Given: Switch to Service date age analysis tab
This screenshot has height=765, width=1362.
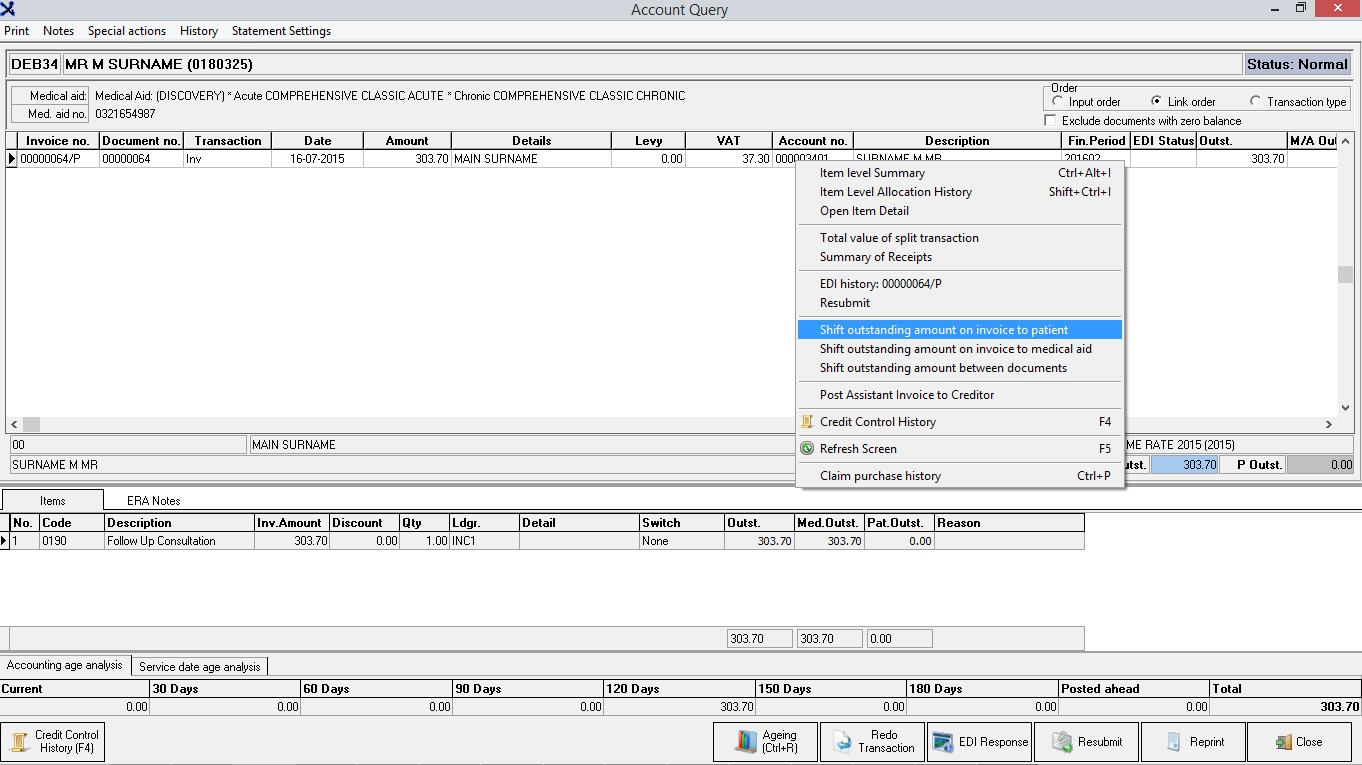Looking at the screenshot, I should click(x=199, y=666).
